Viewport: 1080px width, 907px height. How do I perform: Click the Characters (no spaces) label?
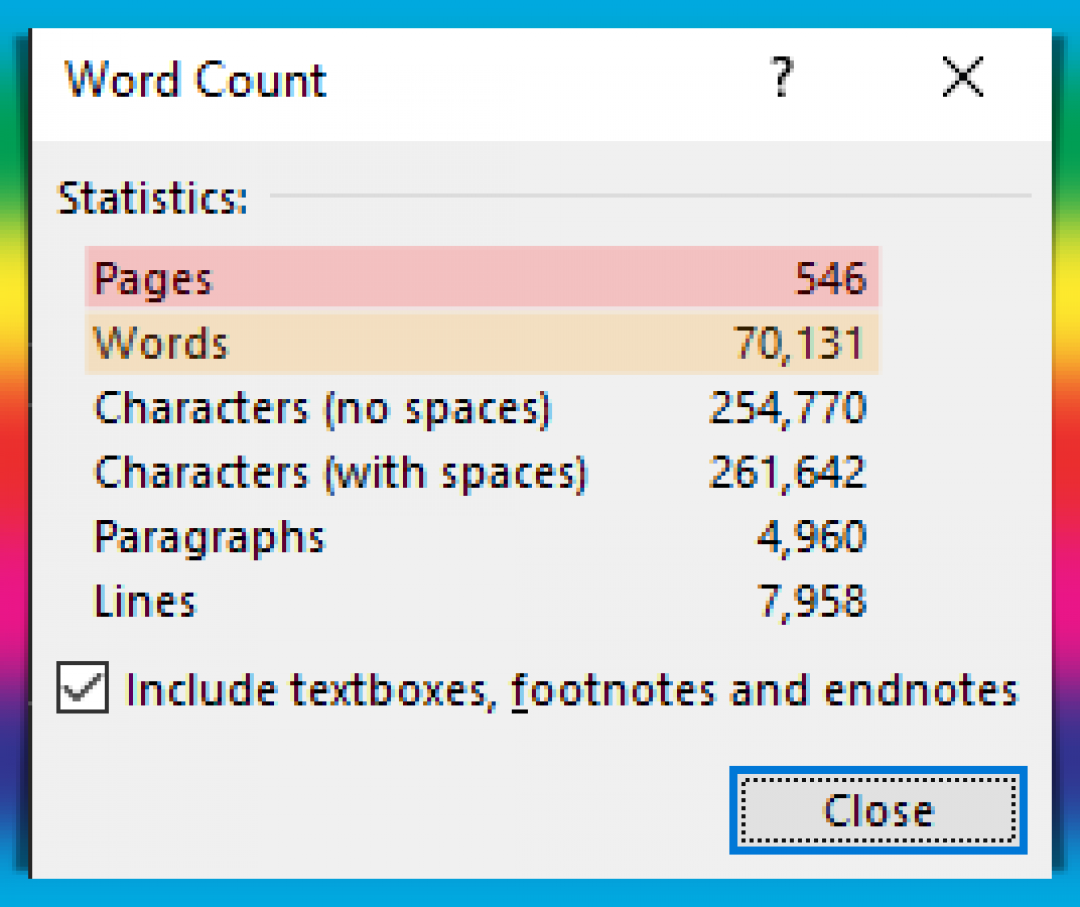322,408
